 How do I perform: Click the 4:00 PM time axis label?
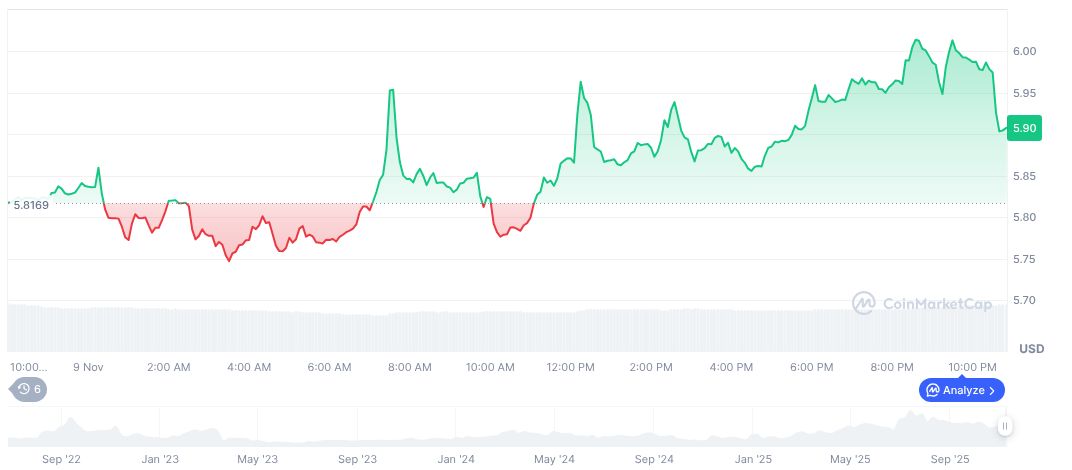(x=732, y=367)
